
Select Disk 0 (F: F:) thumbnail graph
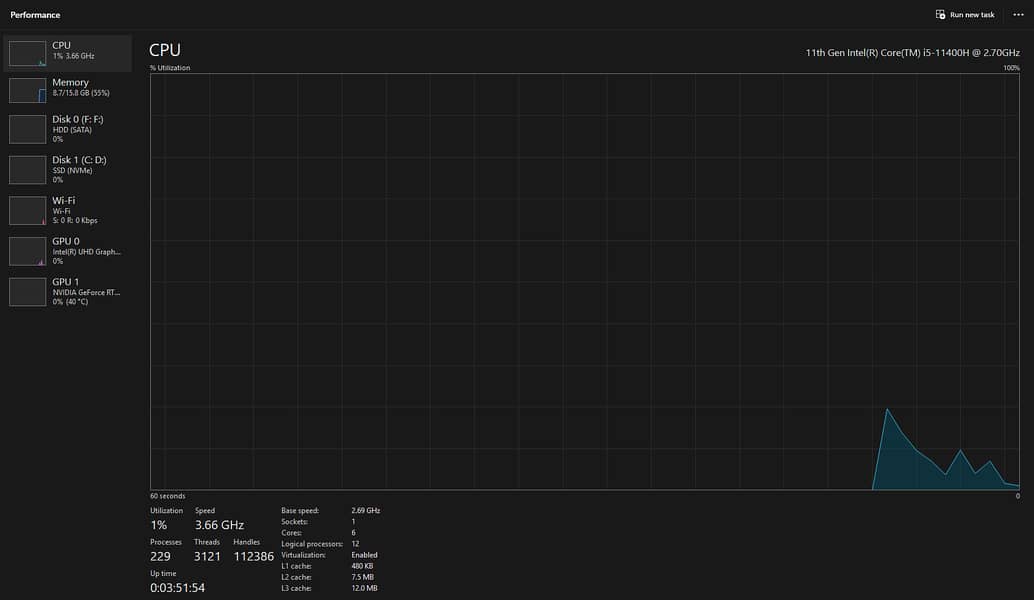[x=27, y=129]
